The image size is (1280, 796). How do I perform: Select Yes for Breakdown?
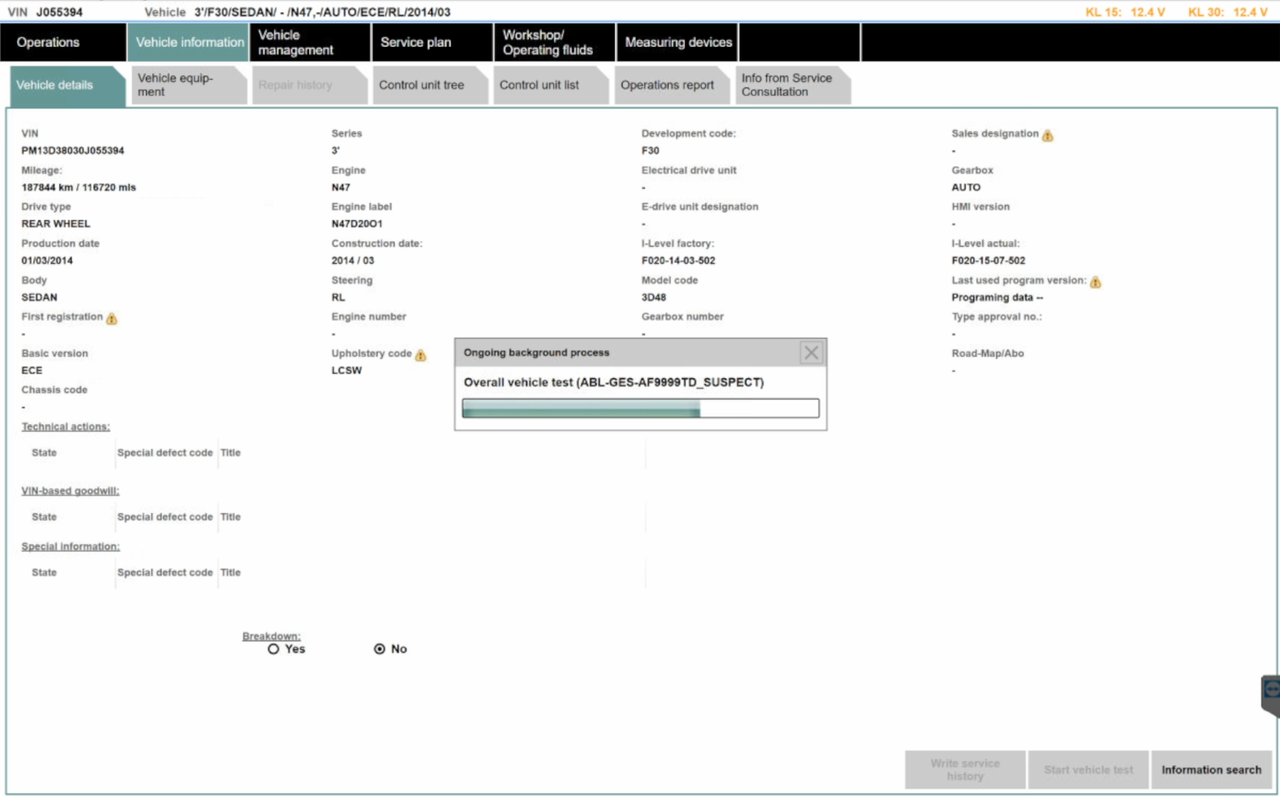click(x=273, y=649)
